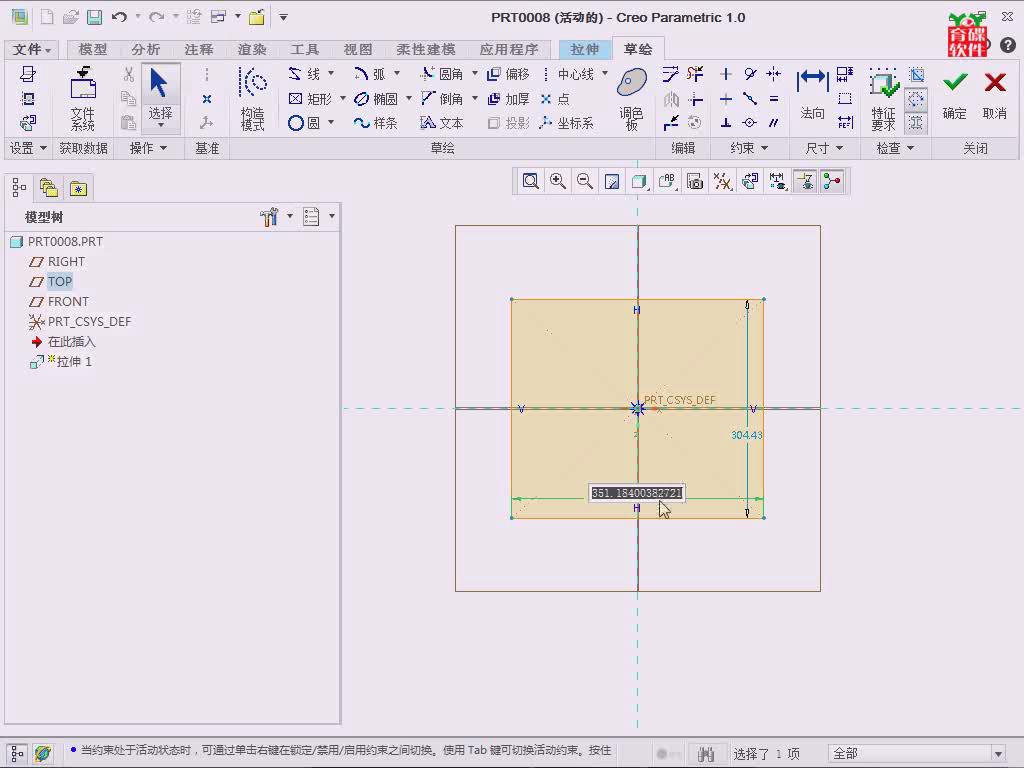Open the Render ribbon tab
The width and height of the screenshot is (1024, 768).
point(252,49)
